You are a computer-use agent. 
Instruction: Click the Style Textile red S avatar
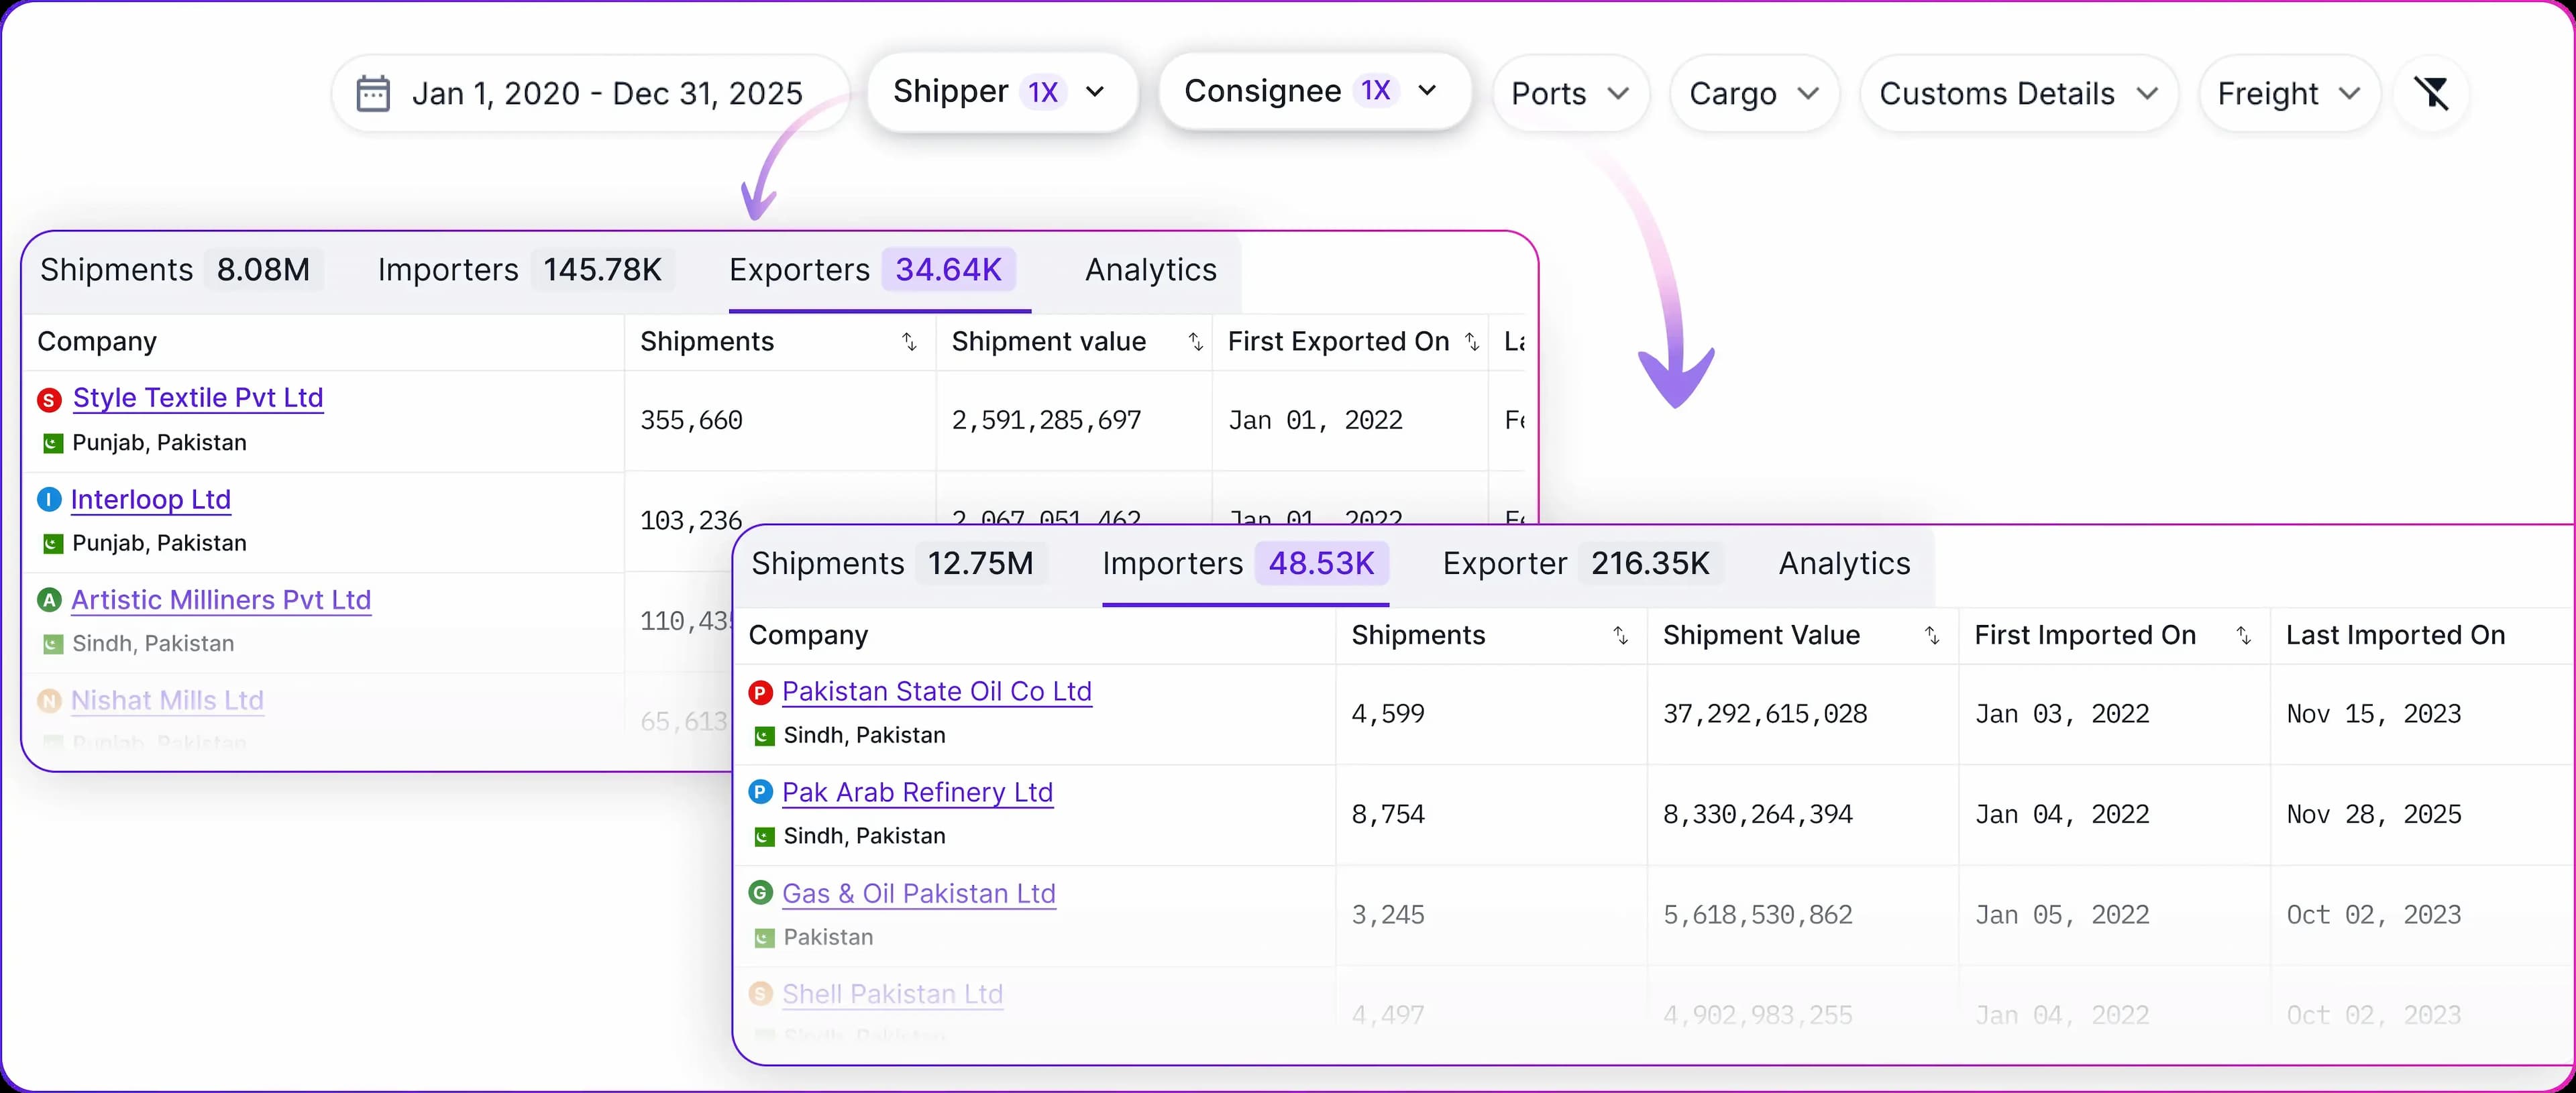click(49, 400)
